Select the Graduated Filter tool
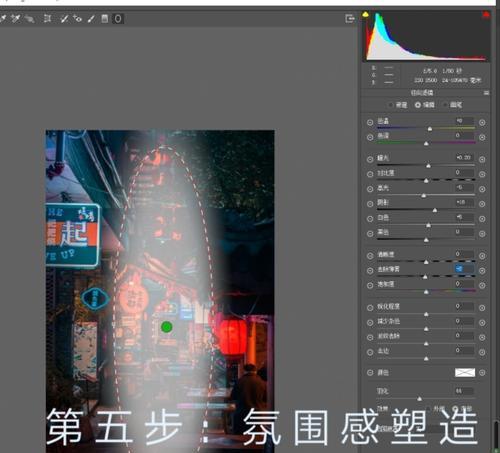Image resolution: width=500 pixels, height=453 pixels. click(105, 19)
